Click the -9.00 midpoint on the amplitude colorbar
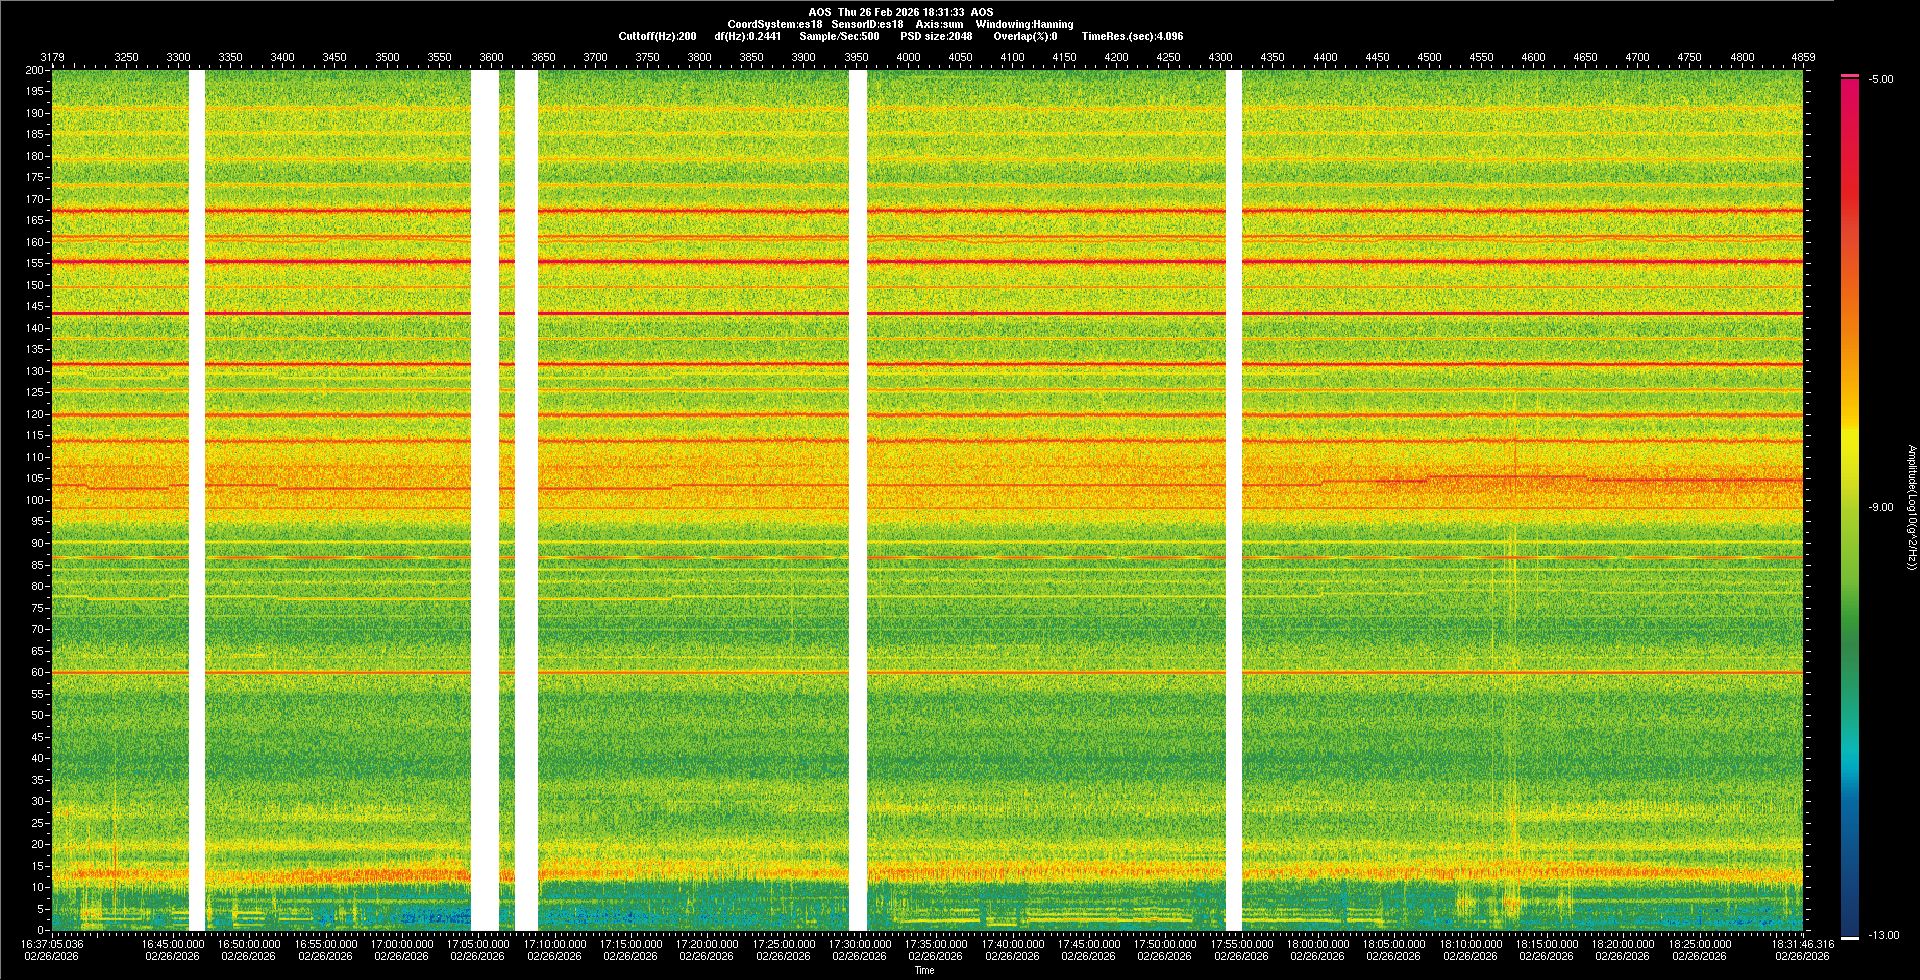This screenshot has height=980, width=1920. coord(1881,508)
